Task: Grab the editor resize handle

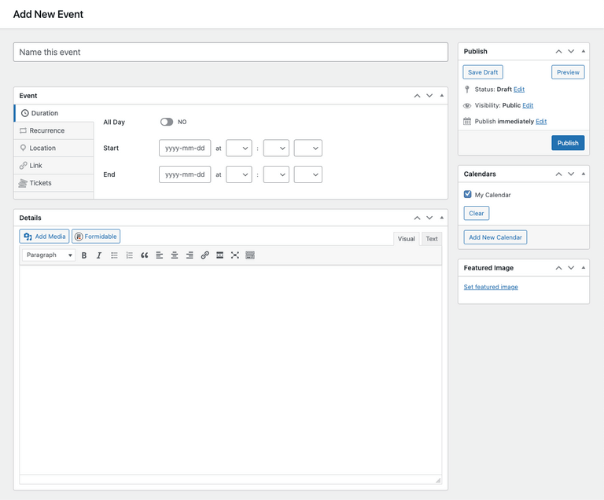Action: 438,480
